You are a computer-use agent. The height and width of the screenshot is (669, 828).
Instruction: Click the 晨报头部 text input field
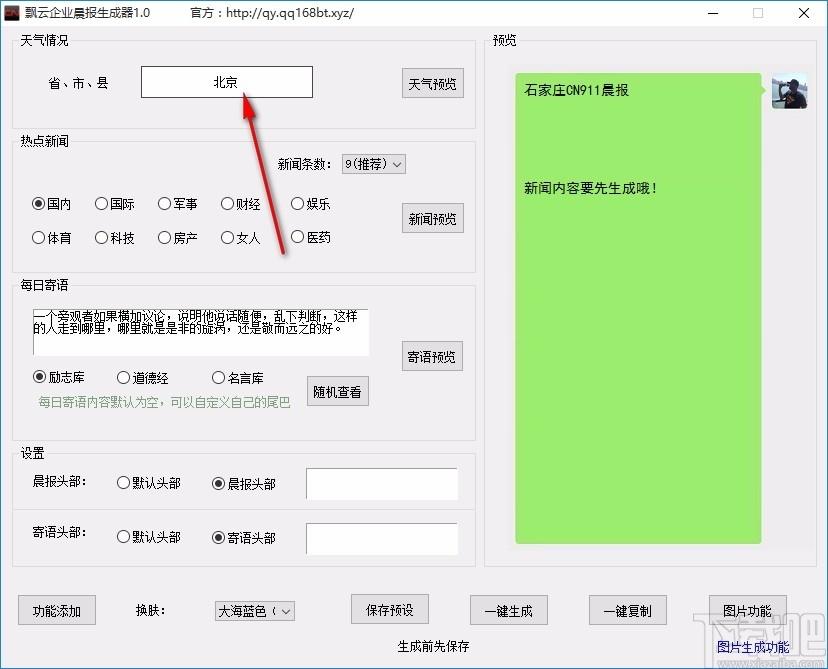(382, 484)
